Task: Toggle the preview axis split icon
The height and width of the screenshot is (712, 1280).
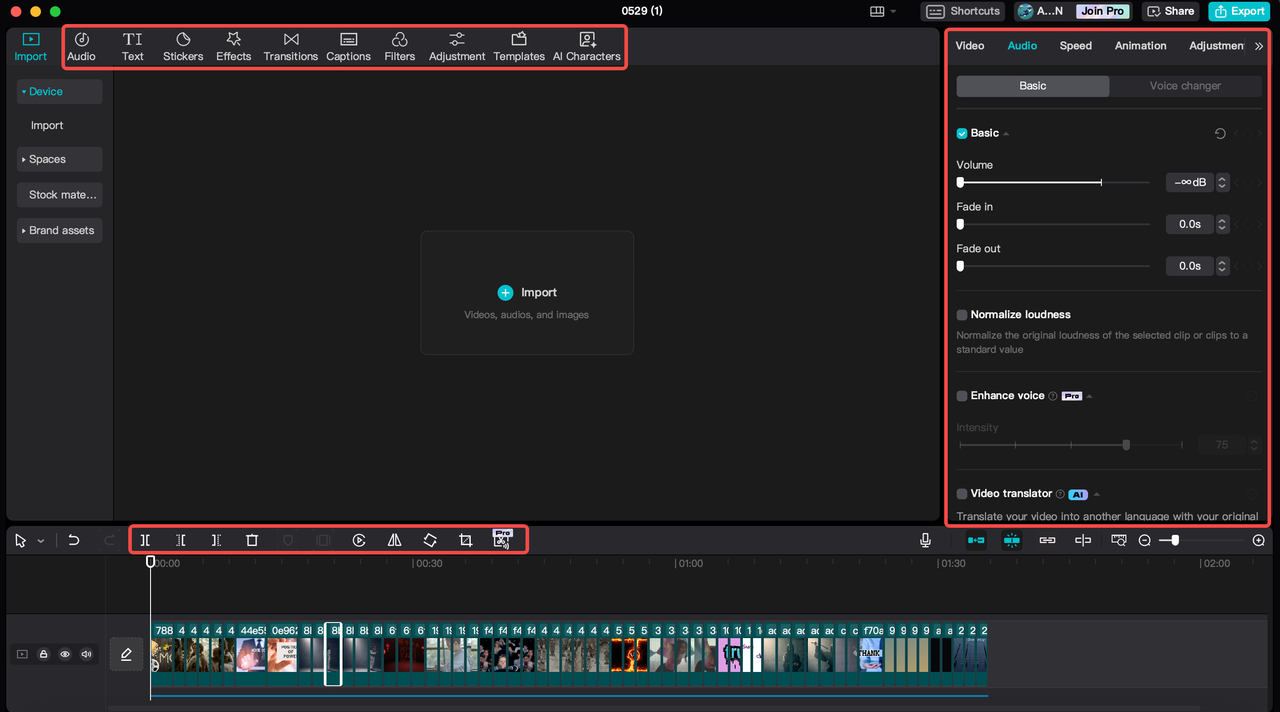Action: pos(1083,540)
